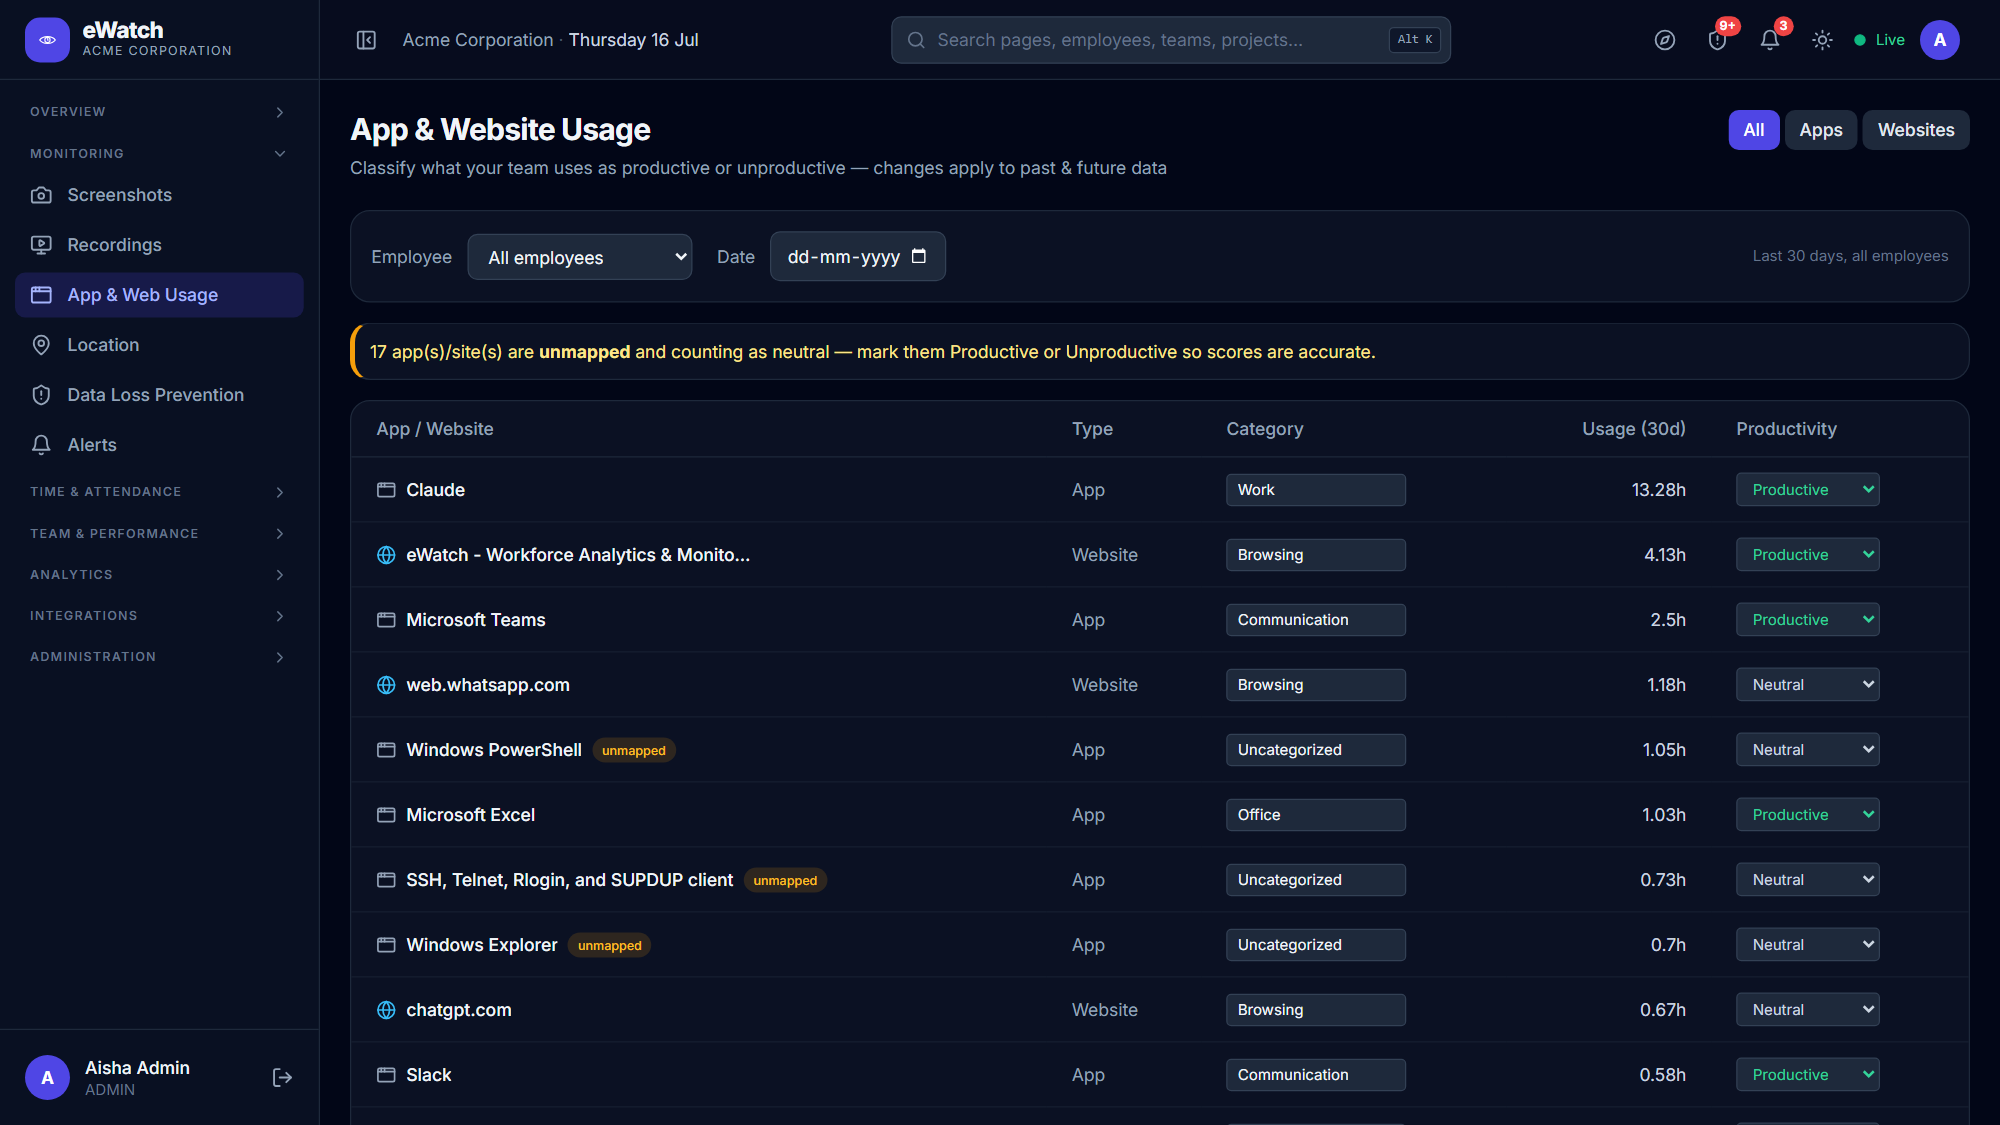Viewport: 2000px width, 1125px height.
Task: Open Recordings in the sidebar
Action: [159, 245]
